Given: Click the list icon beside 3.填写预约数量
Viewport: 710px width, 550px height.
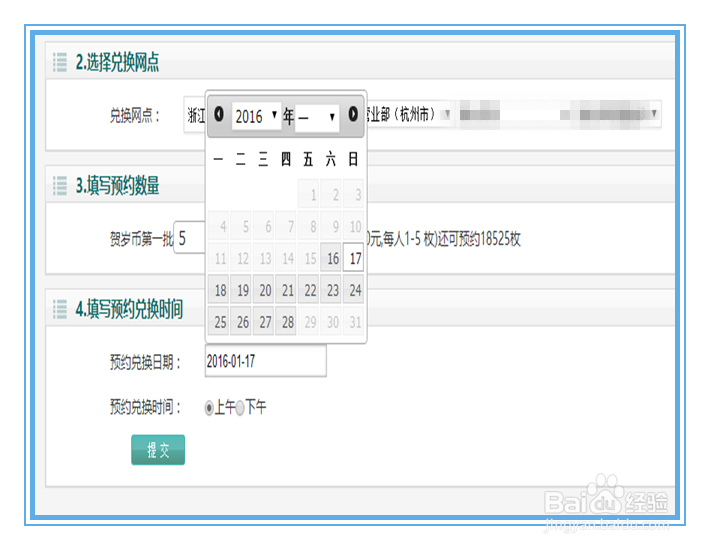Looking at the screenshot, I should [x=60, y=186].
